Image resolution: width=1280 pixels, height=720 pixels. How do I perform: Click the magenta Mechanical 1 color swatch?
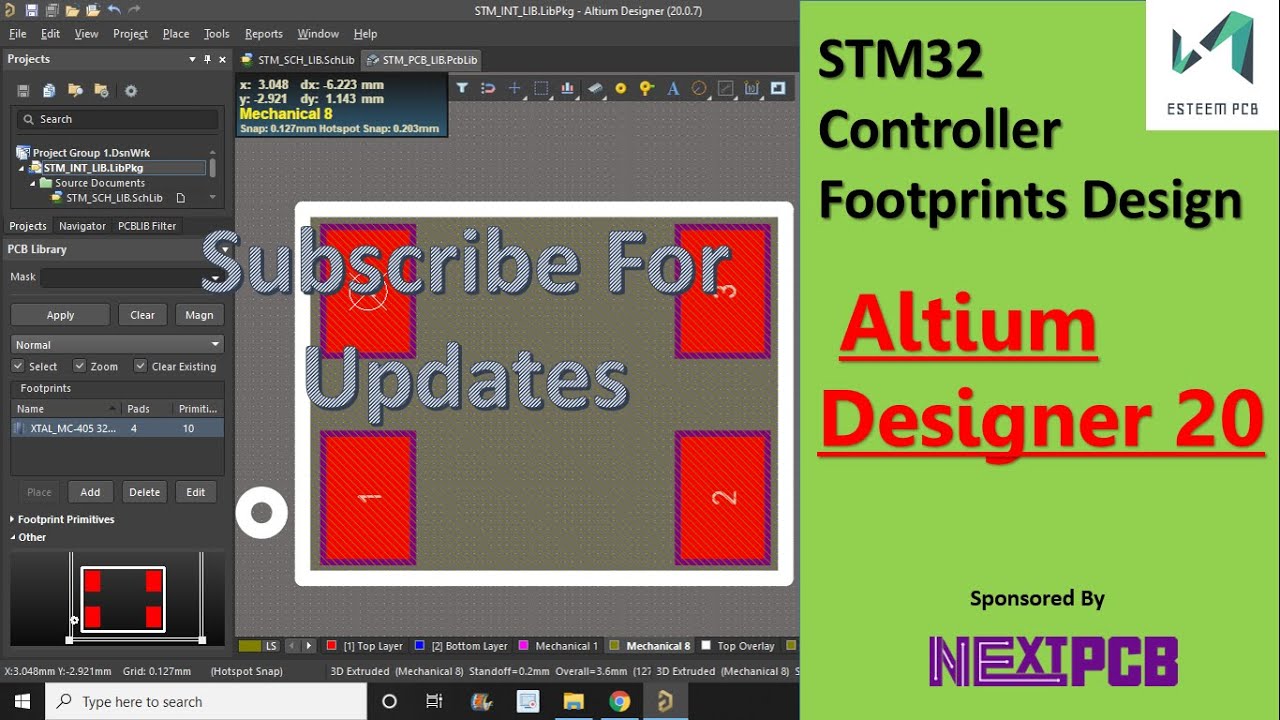tap(524, 646)
